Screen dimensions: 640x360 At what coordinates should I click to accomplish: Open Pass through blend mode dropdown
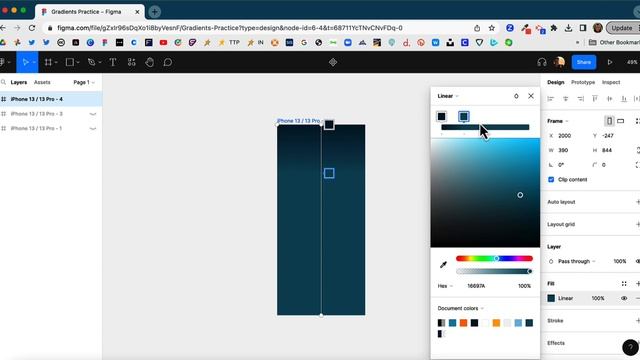[576, 261]
